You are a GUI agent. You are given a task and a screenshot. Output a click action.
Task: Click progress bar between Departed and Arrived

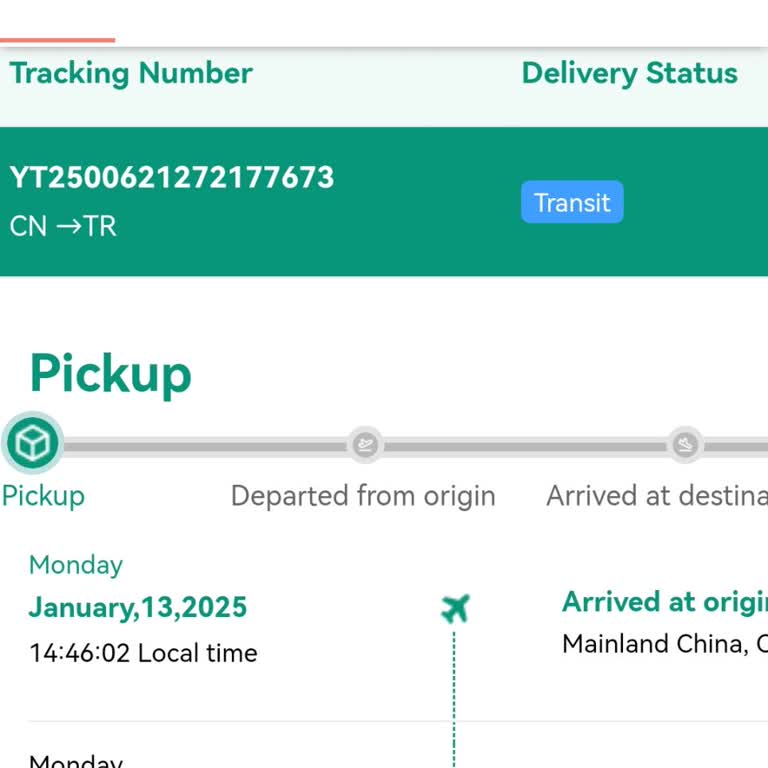tap(525, 446)
